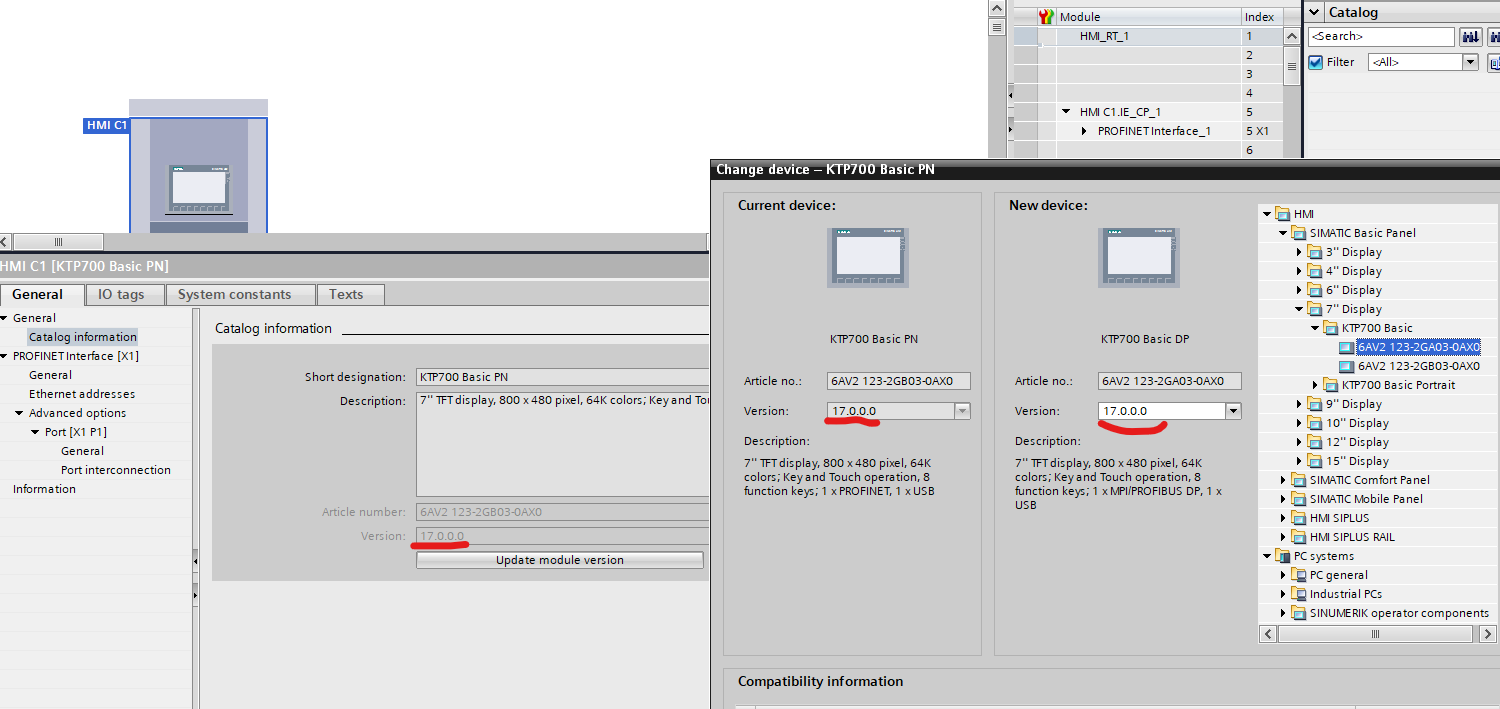
Task: Expand the 12'' Display folder
Action: click(x=1300, y=442)
